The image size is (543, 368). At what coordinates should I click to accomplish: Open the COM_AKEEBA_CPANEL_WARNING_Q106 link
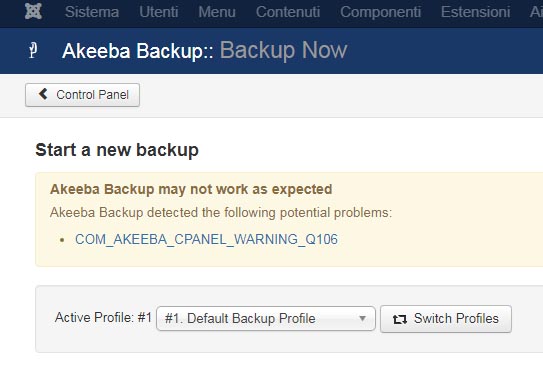pos(206,239)
